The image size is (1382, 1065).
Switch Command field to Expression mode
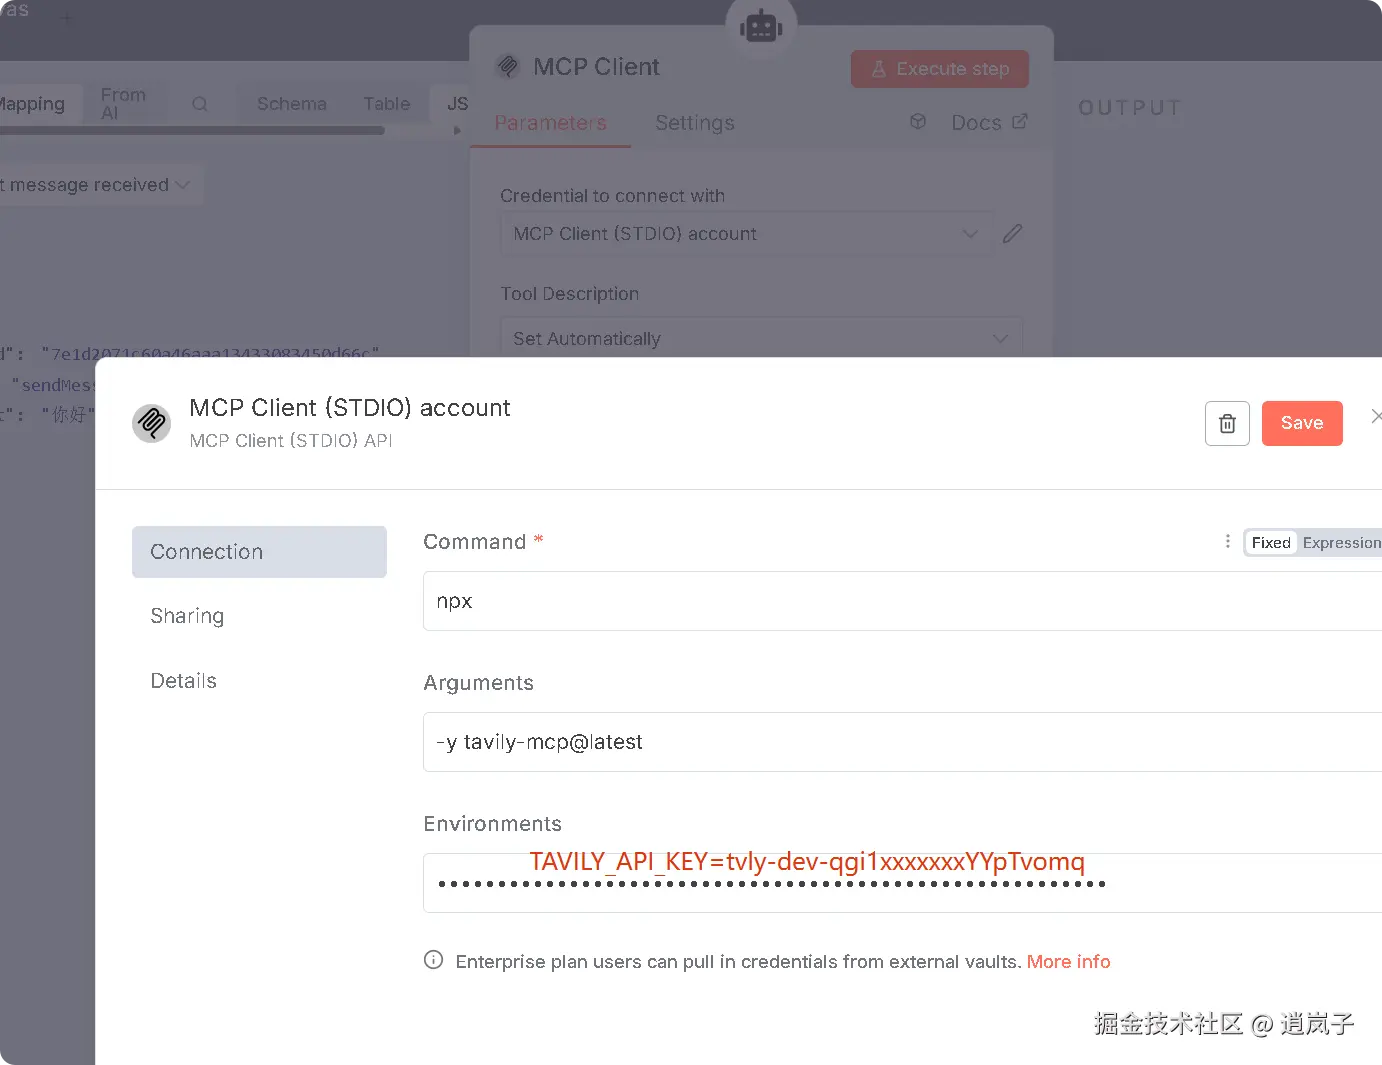pyautogui.click(x=1341, y=543)
